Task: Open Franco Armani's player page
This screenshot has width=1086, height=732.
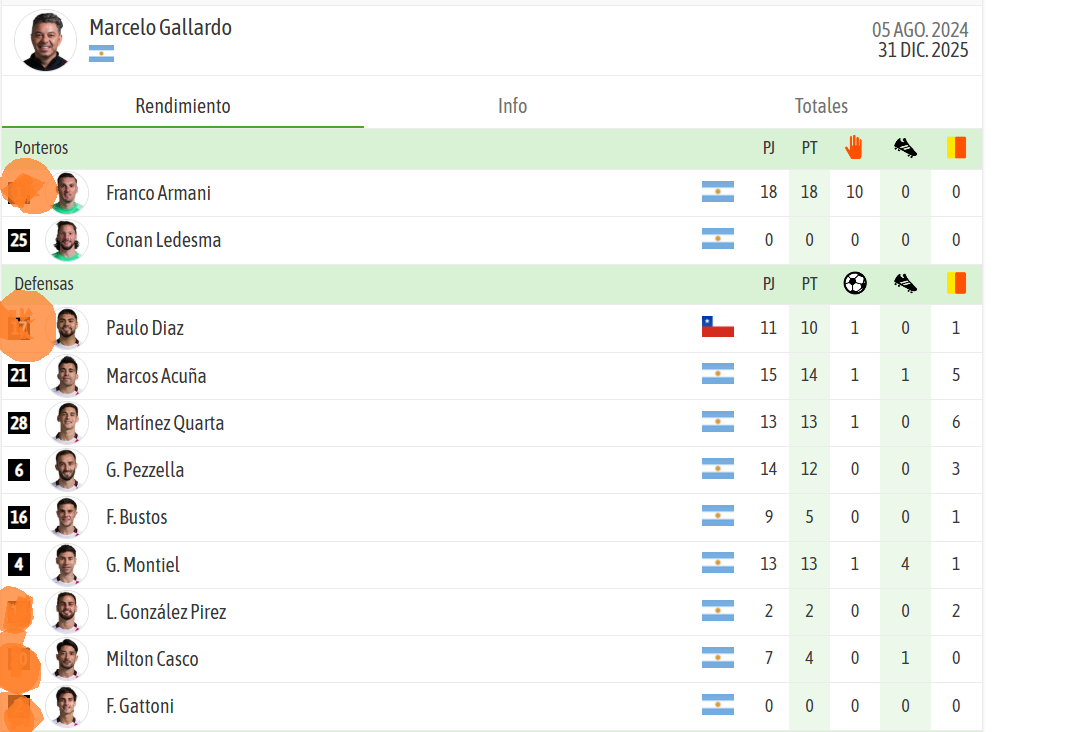Action: point(158,193)
